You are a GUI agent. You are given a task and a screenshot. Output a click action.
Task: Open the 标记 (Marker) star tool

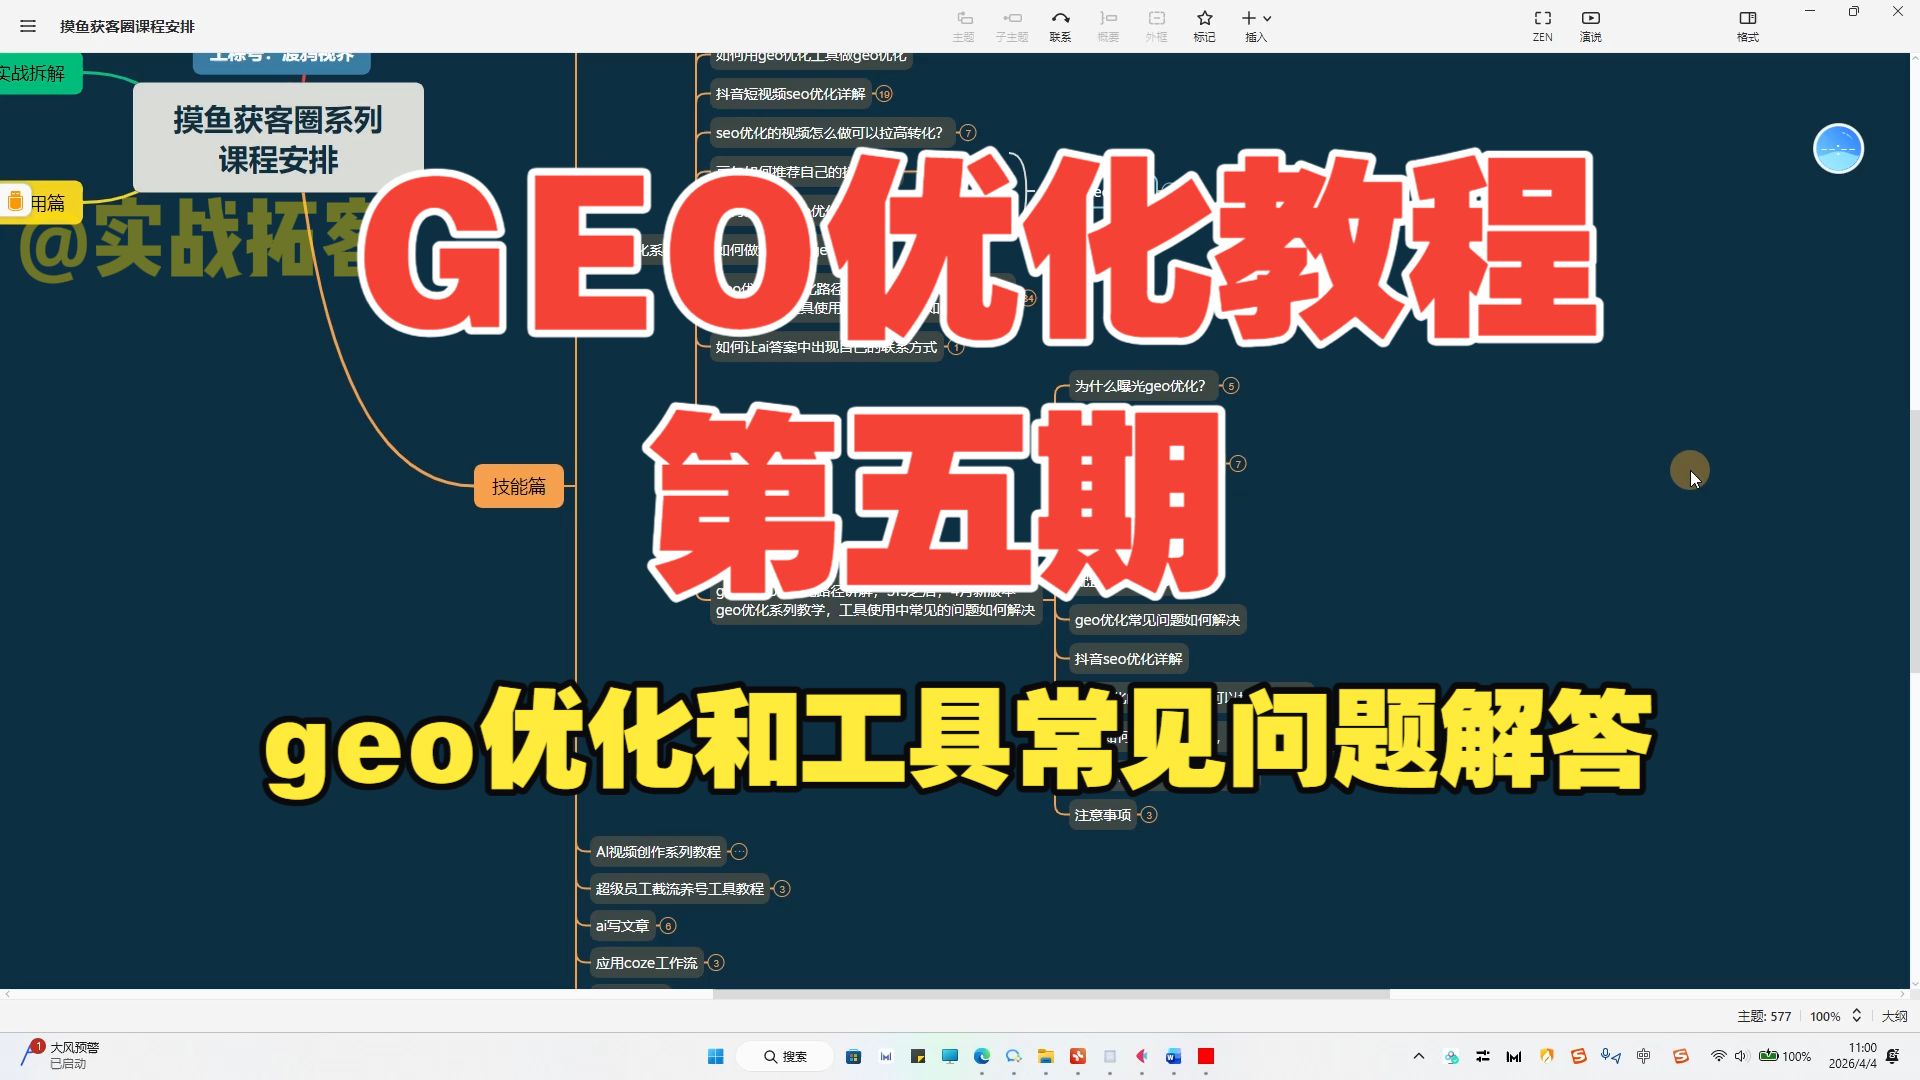click(x=1204, y=26)
